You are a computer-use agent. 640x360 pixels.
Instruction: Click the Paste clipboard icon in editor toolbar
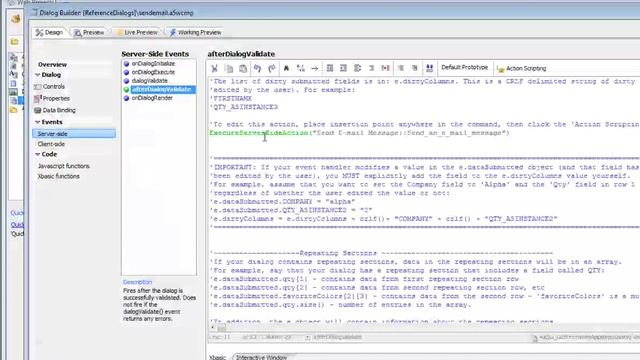[243, 68]
